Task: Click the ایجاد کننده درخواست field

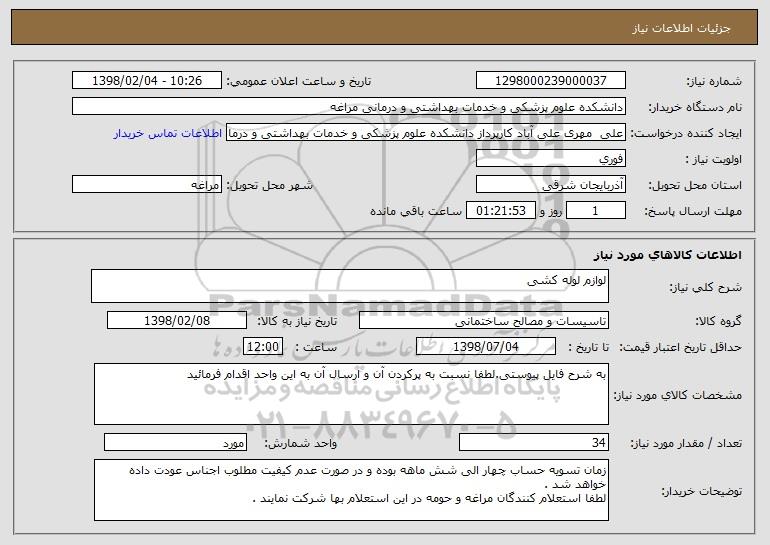Action: pos(426,133)
